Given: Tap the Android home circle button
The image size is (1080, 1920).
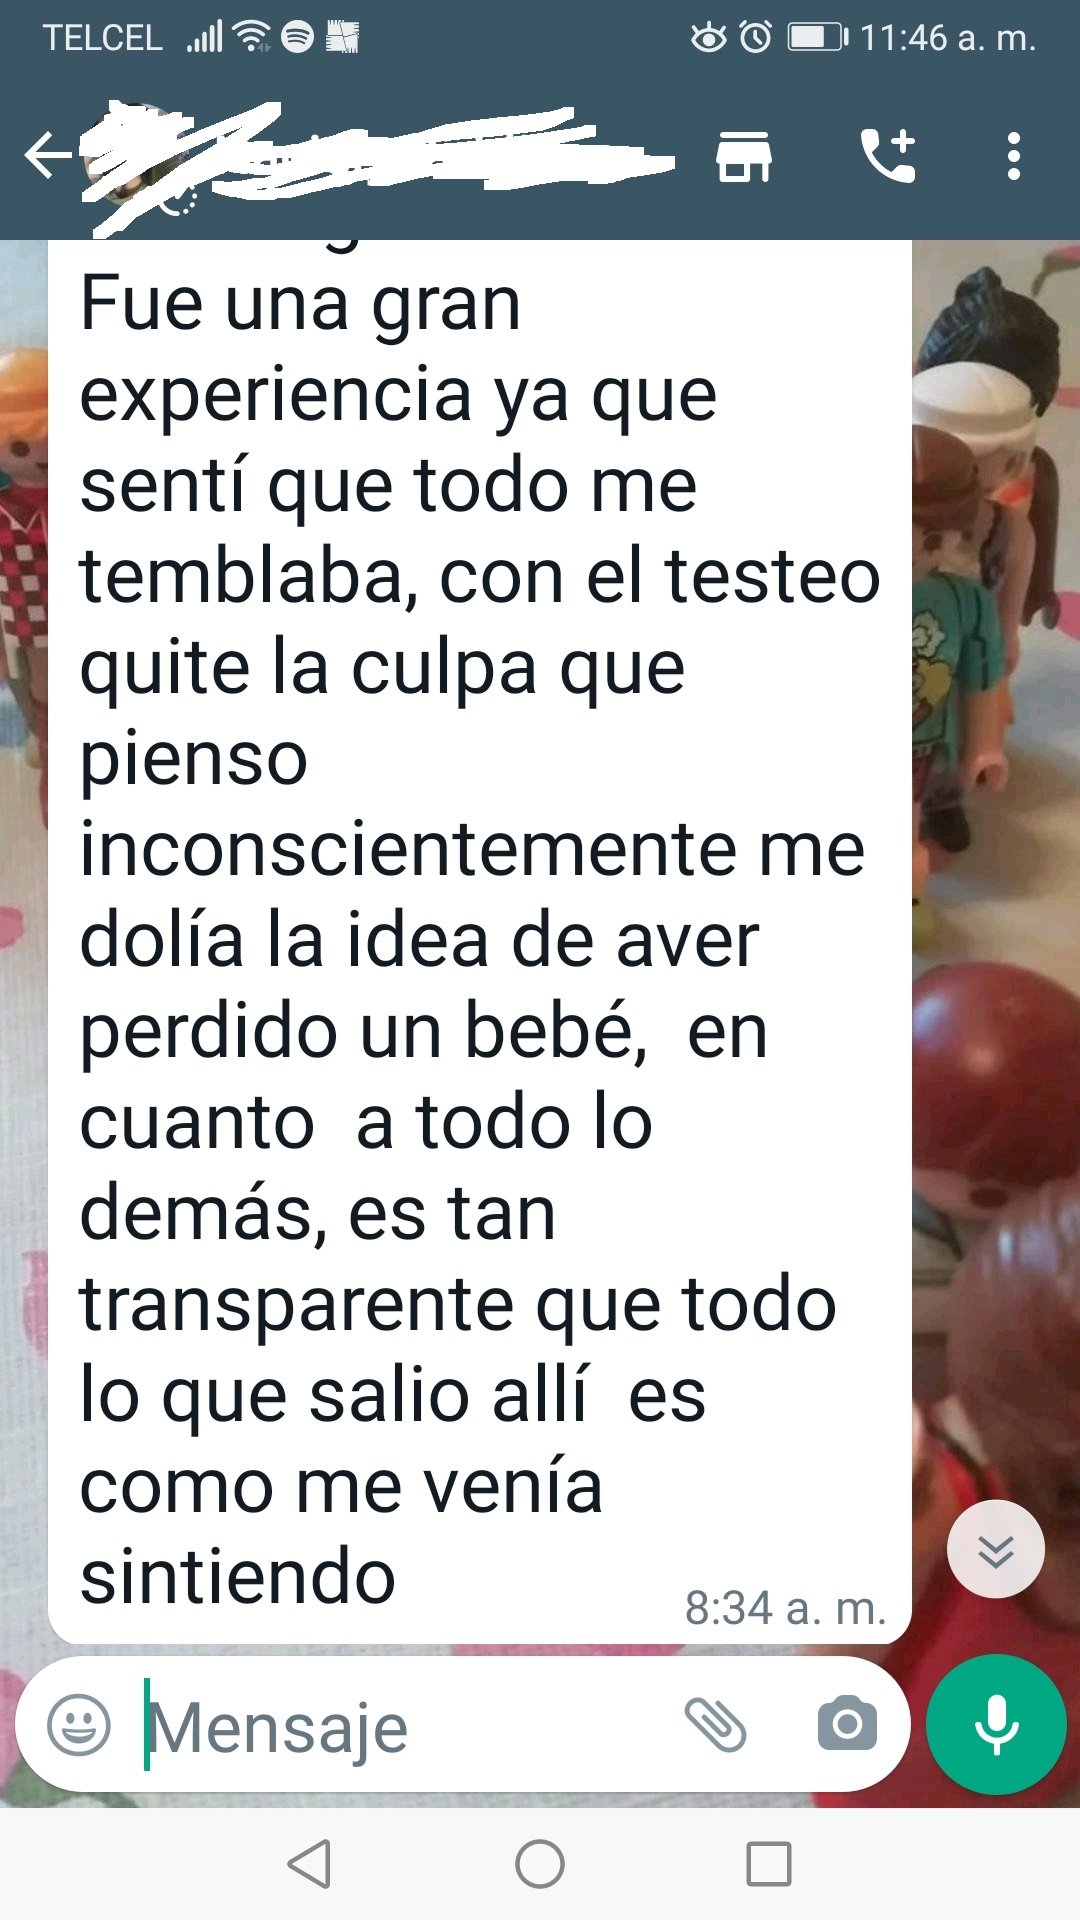Looking at the screenshot, I should (x=540, y=1864).
